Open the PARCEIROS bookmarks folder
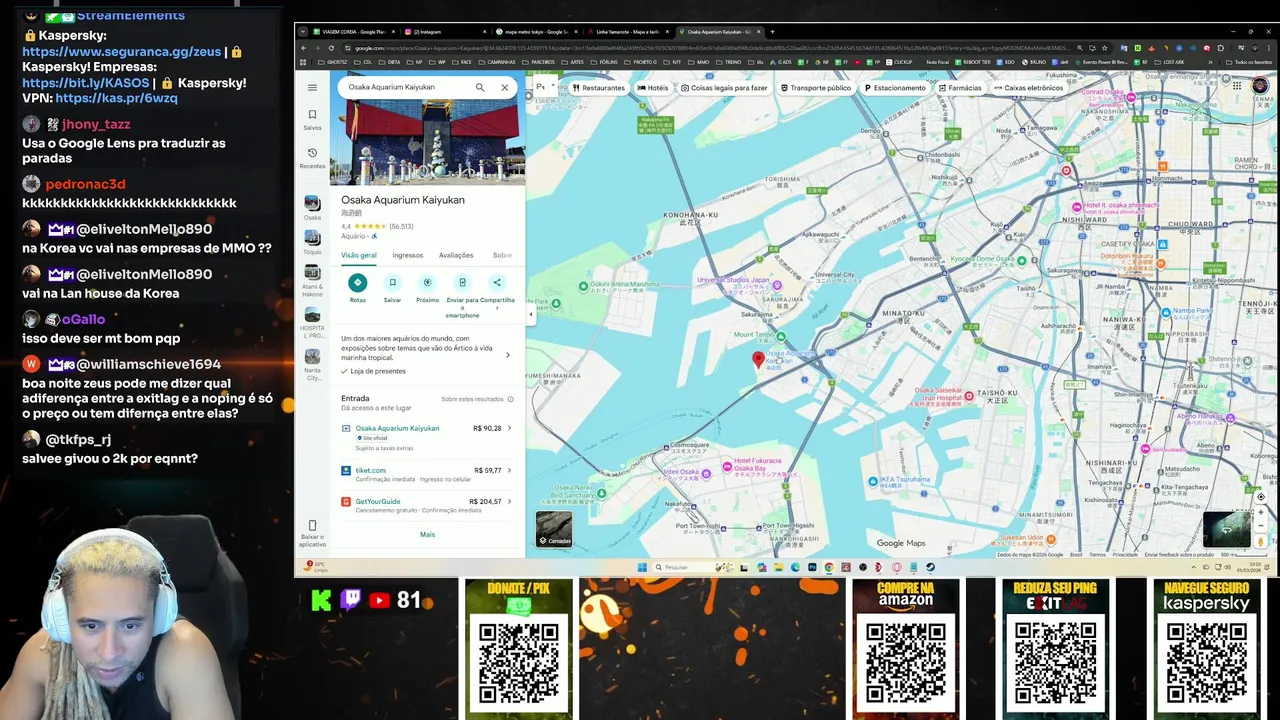Viewport: 1280px width, 720px height. pyautogui.click(x=538, y=62)
